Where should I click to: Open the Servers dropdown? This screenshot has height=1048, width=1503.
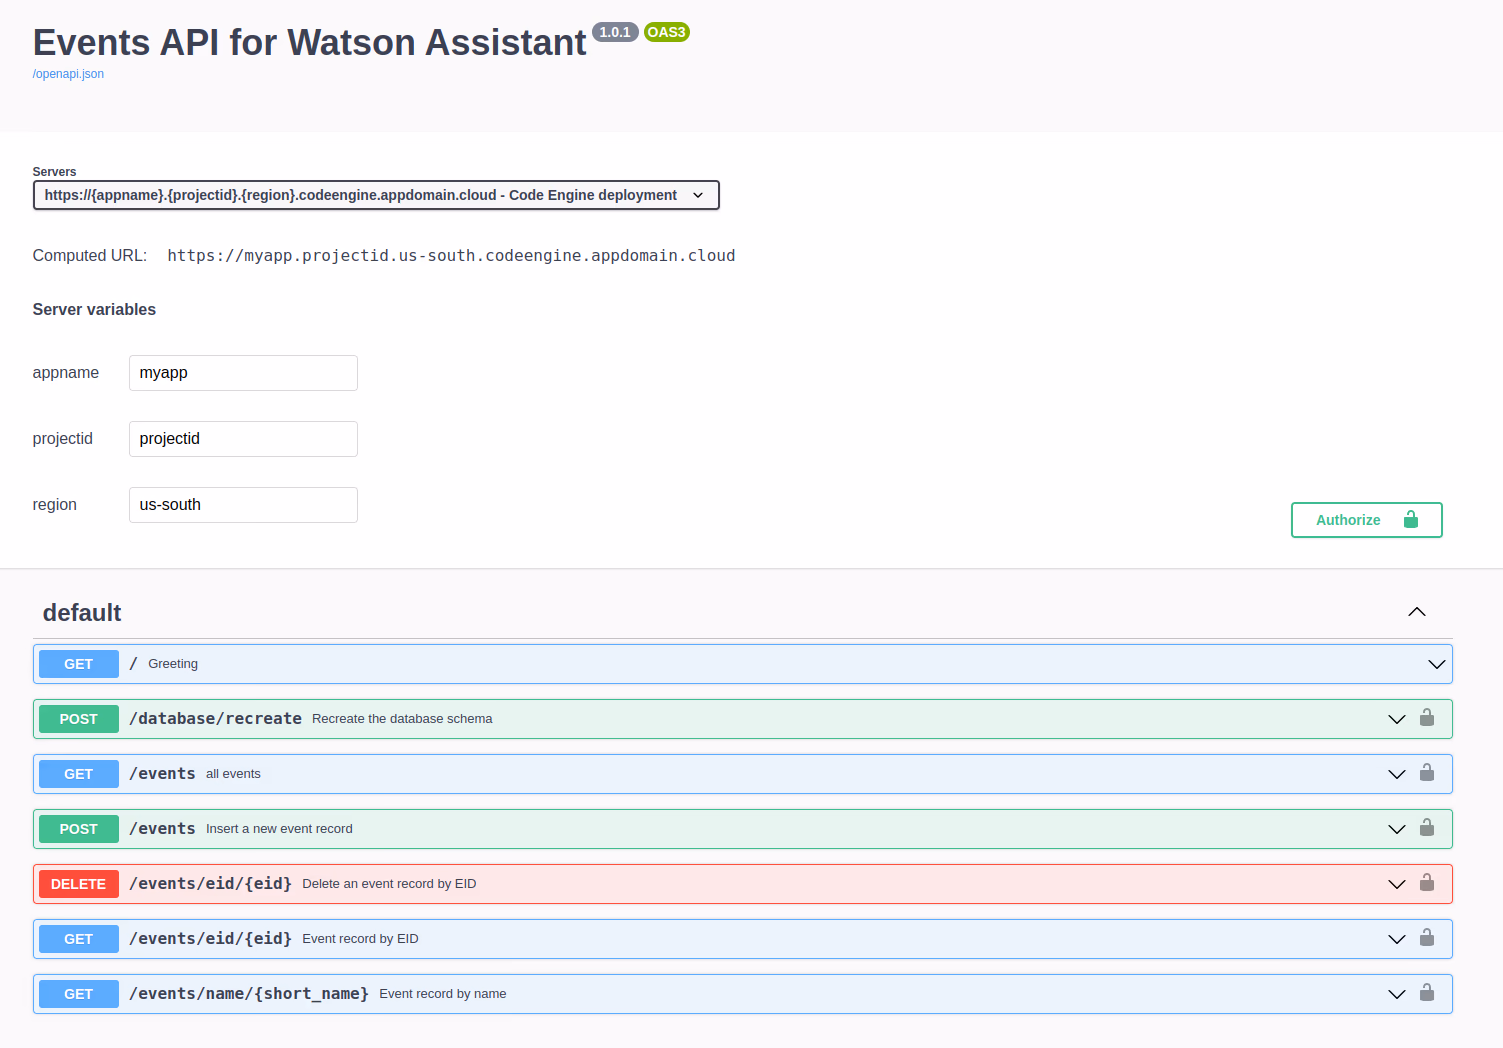[x=376, y=195]
